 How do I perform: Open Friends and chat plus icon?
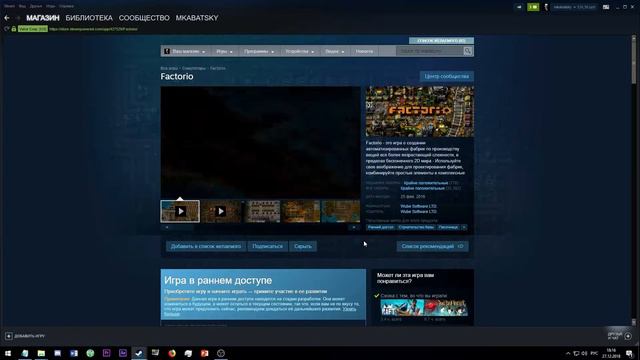628,336
